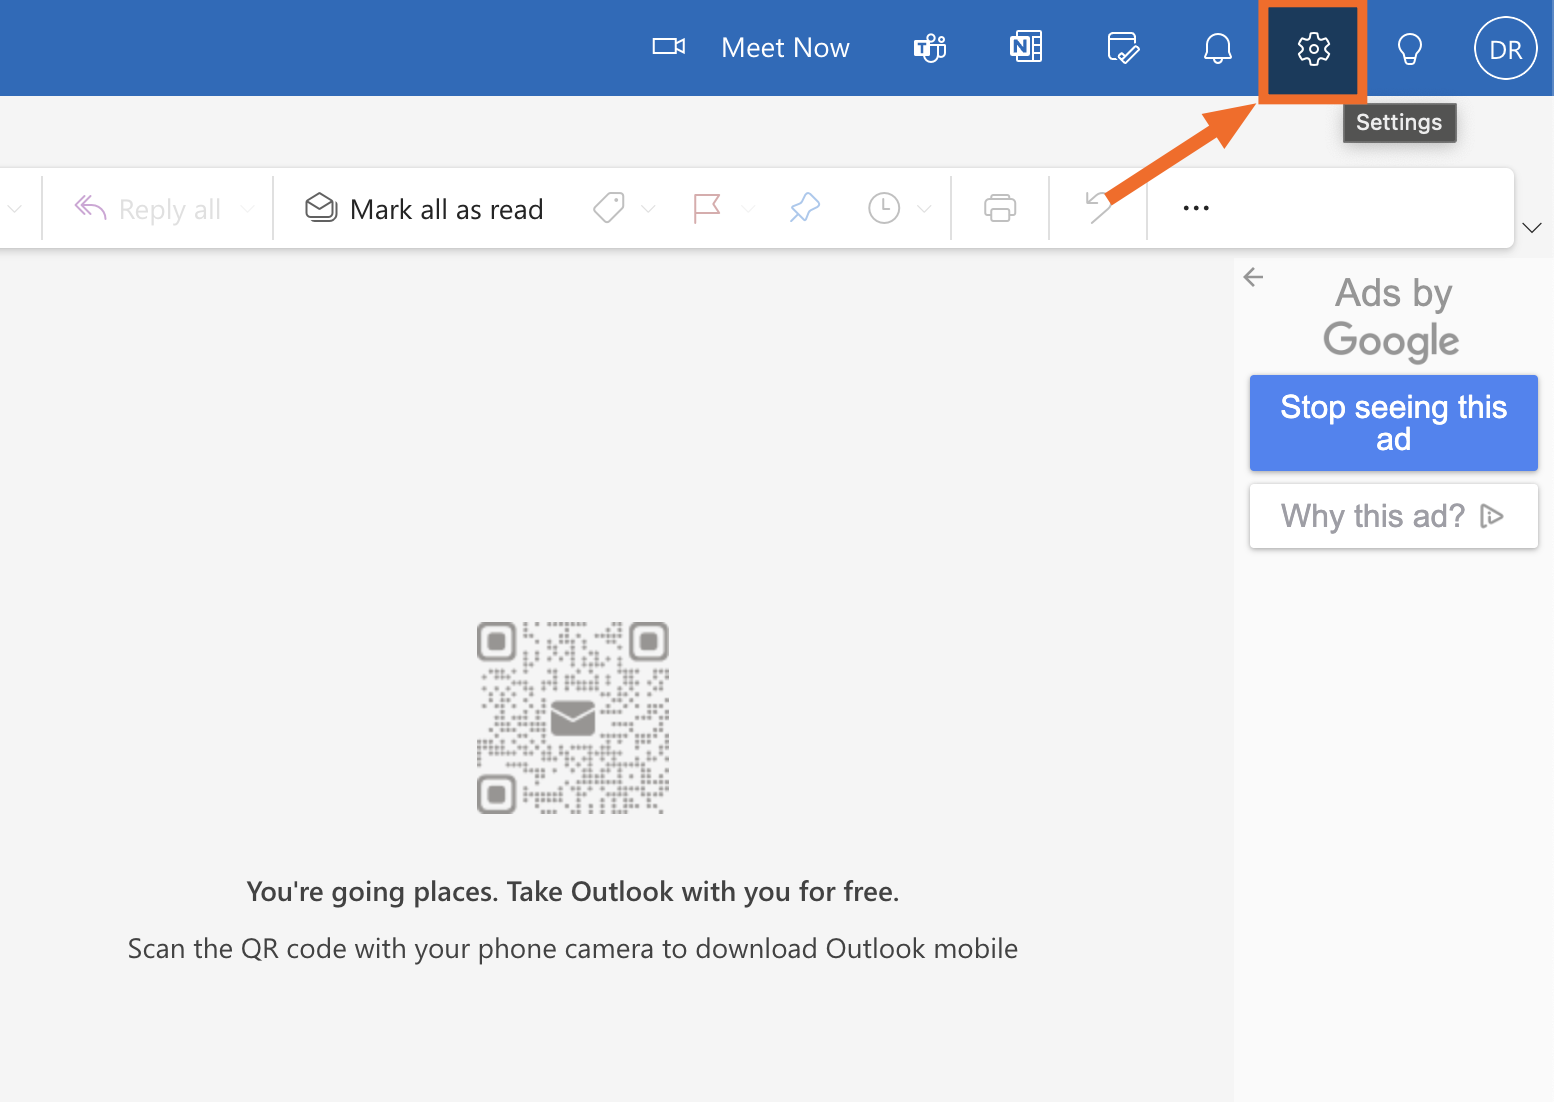Expand the ribbon with chevron
Screen dimensions: 1554x1102
tap(1532, 228)
